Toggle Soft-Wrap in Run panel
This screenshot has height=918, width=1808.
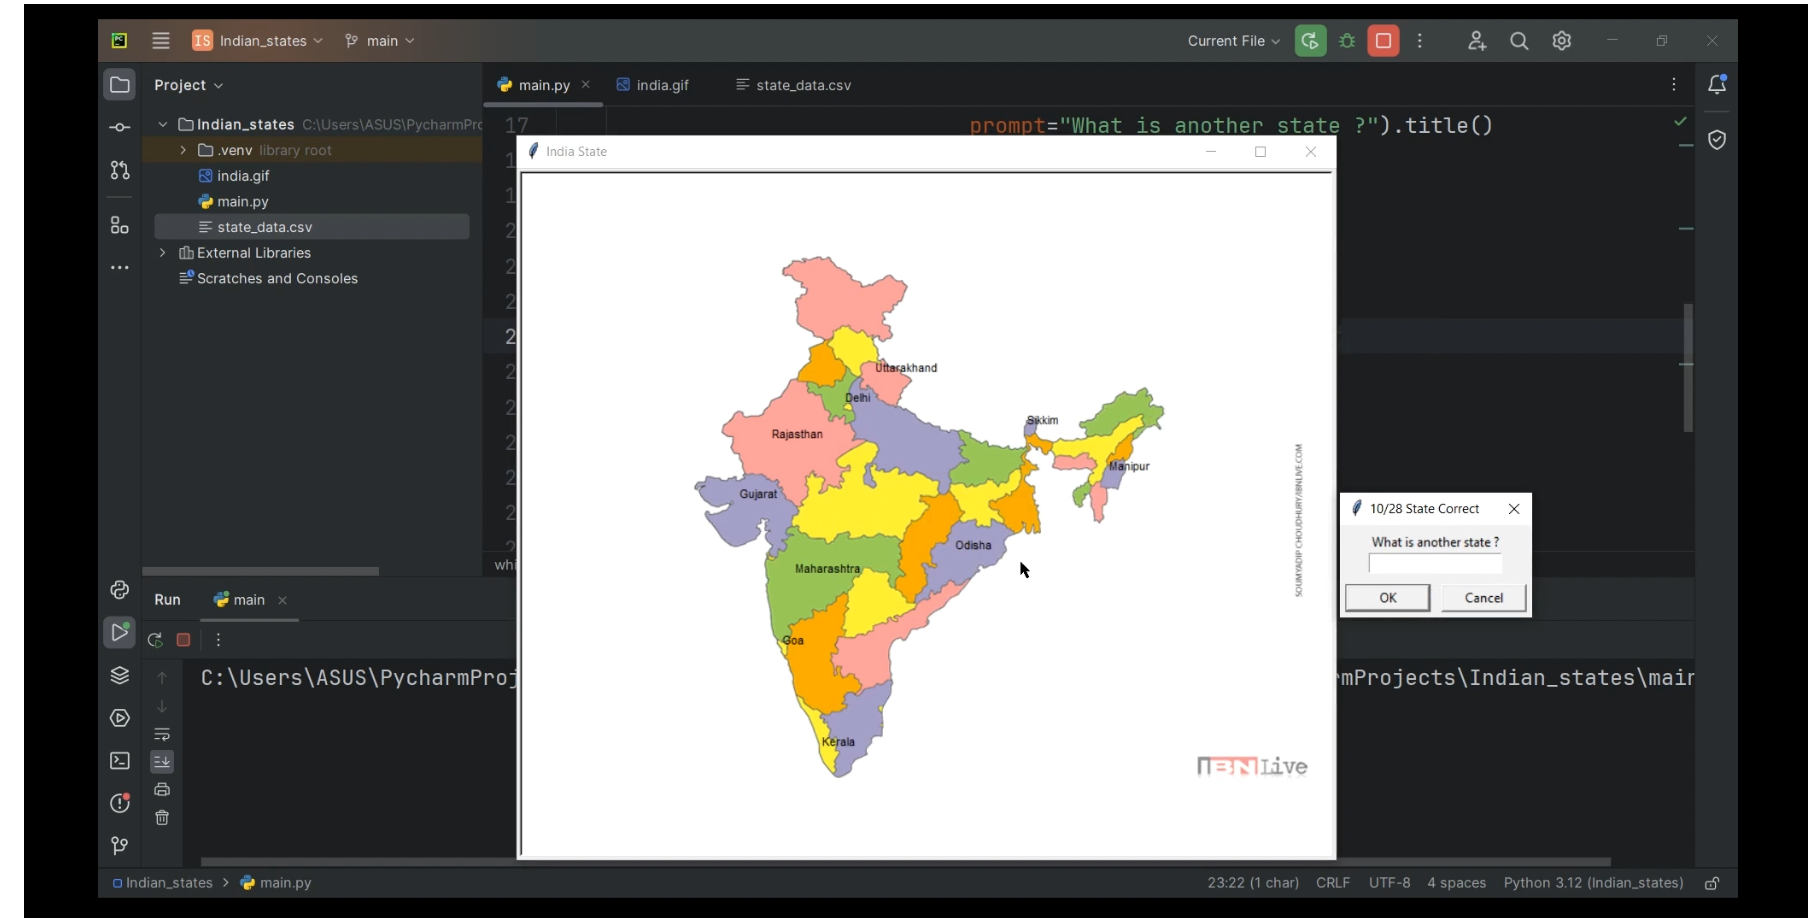coord(162,734)
